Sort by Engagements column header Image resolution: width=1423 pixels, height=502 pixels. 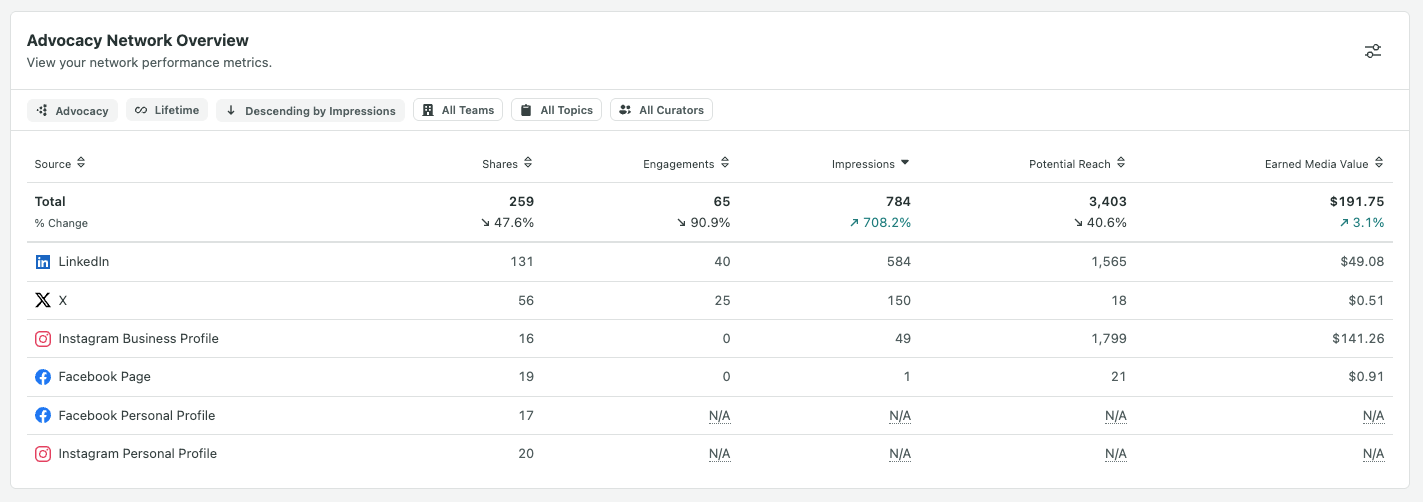[686, 164]
